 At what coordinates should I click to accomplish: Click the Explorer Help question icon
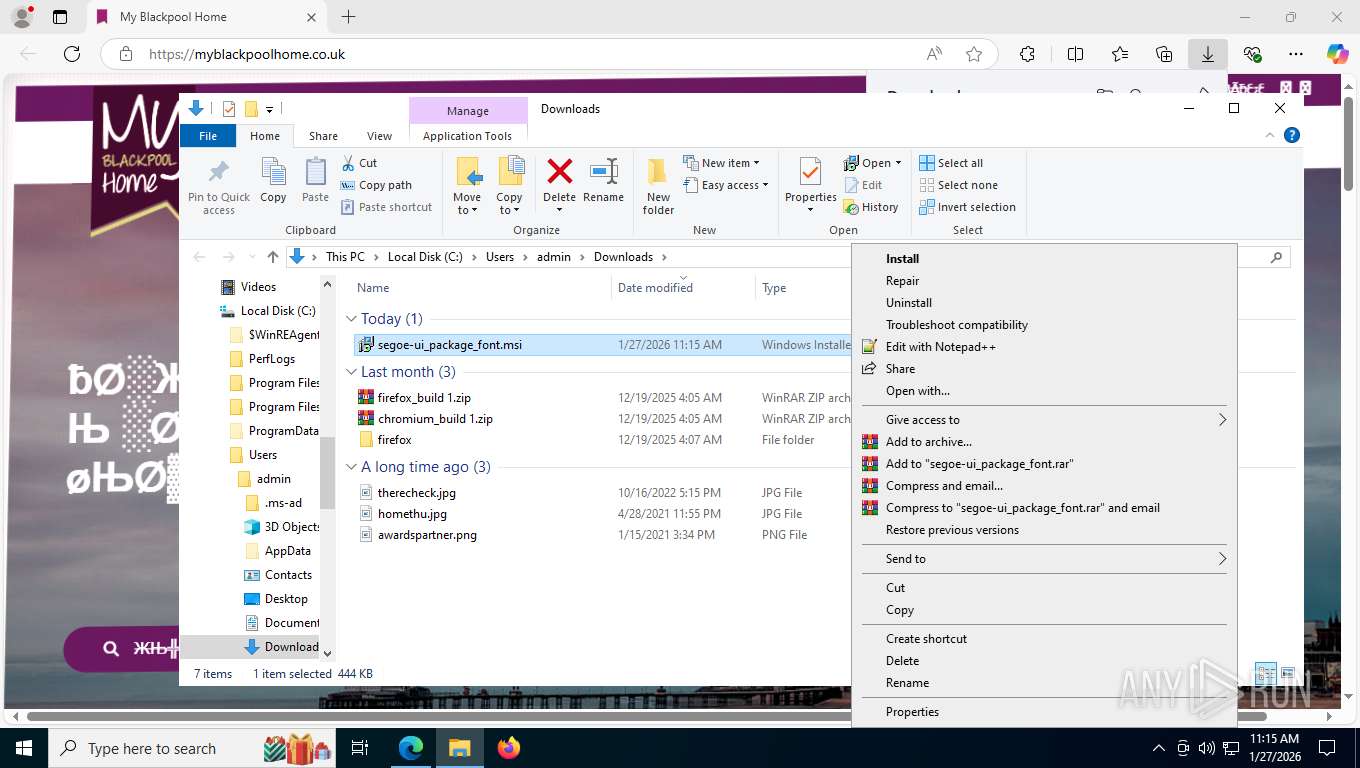tap(1292, 135)
